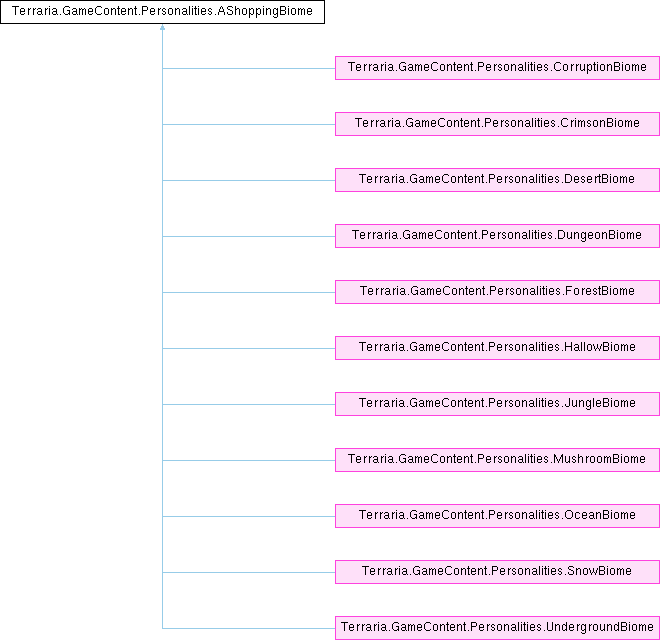Click the connector line leading to ForestBiome
660x640 pixels.
tap(248, 292)
